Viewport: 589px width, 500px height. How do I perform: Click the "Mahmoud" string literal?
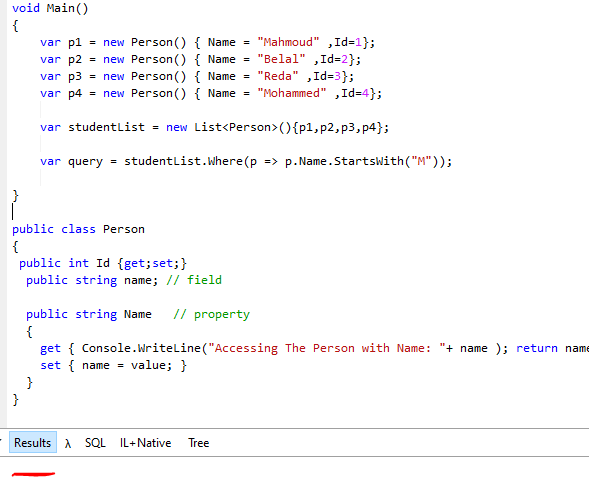click(x=288, y=42)
